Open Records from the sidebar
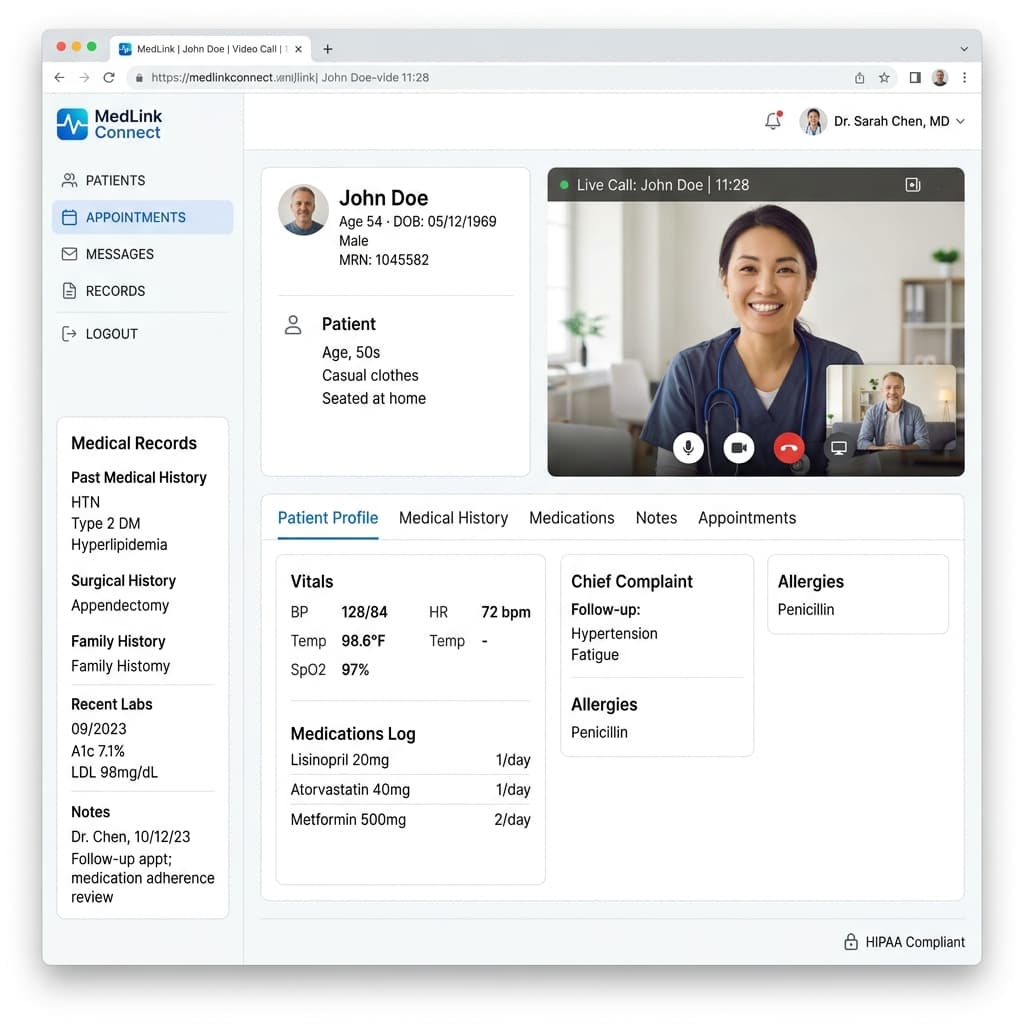Viewport: 1024px width, 1024px height. [x=142, y=291]
